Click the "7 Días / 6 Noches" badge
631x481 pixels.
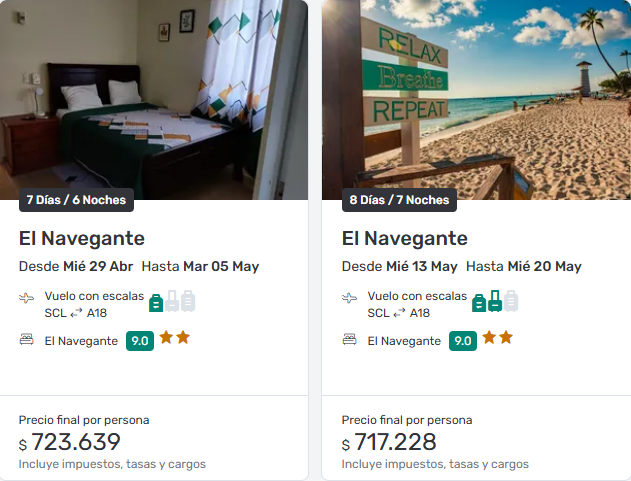click(76, 200)
